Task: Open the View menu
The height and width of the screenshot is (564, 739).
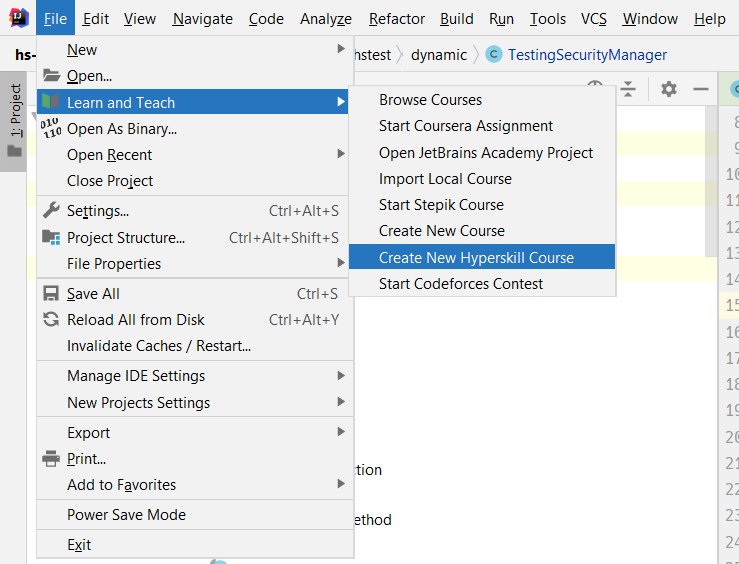Action: click(140, 18)
